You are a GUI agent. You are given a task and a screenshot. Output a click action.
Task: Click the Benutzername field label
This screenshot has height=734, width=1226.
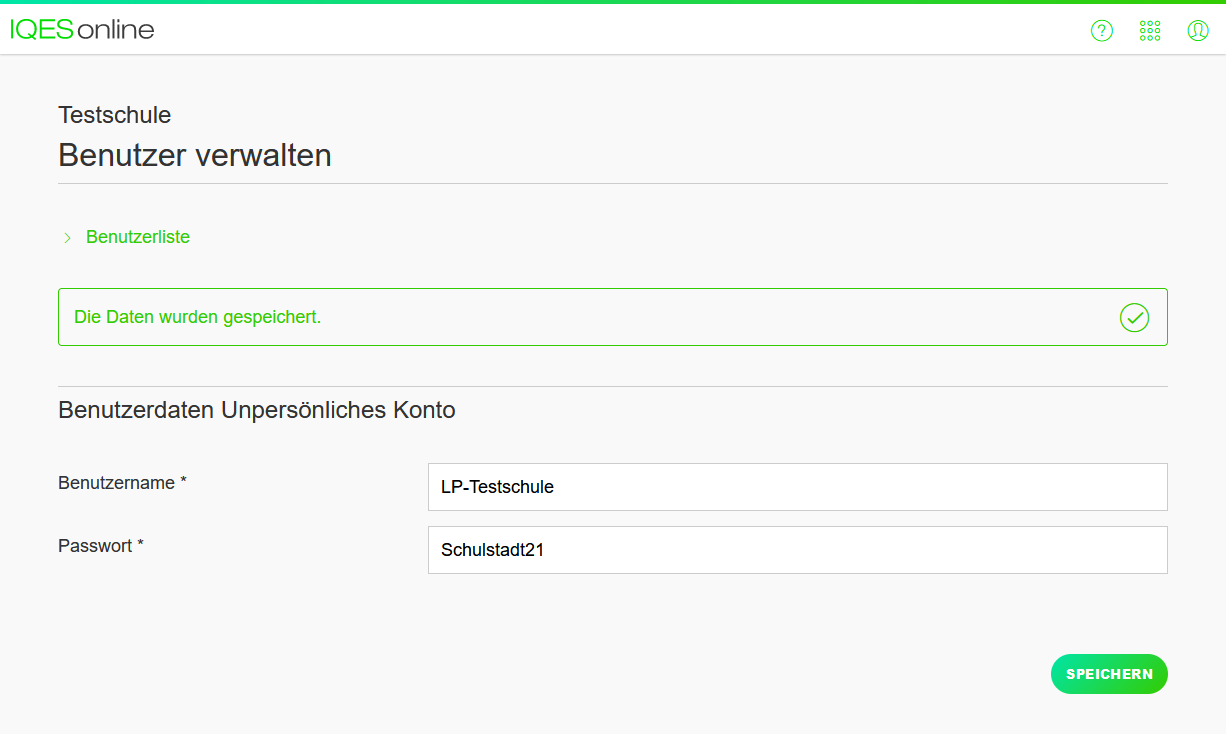tap(117, 483)
